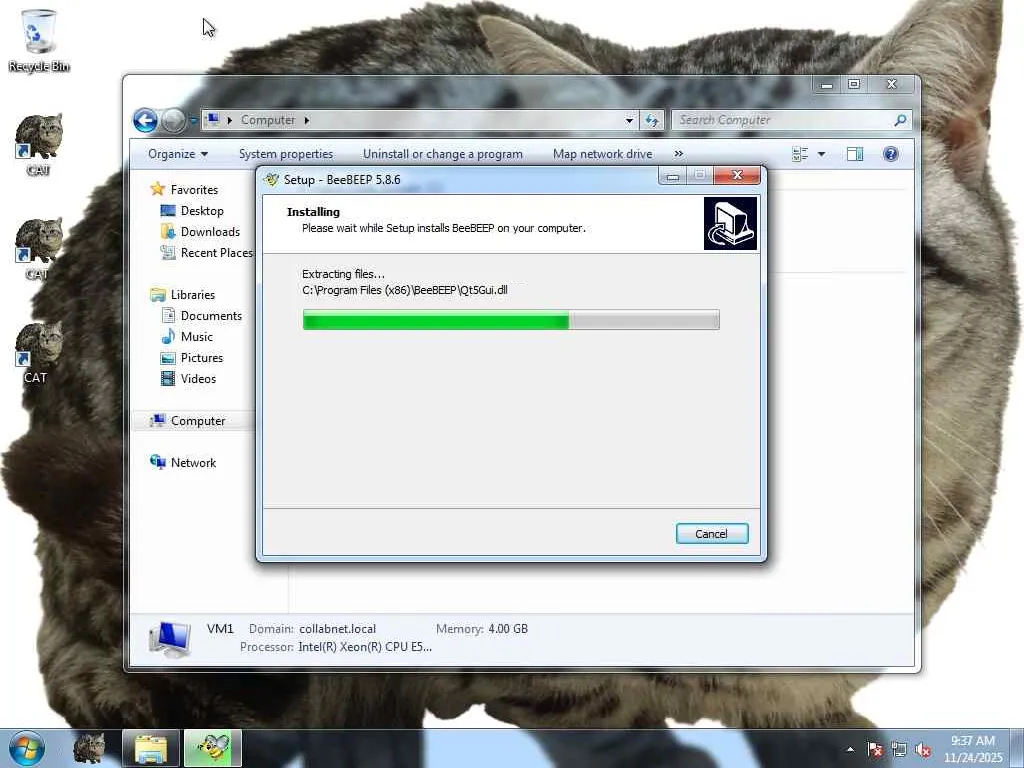Open Downloads folder in sidebar
This screenshot has width=1024, height=768.
210,232
